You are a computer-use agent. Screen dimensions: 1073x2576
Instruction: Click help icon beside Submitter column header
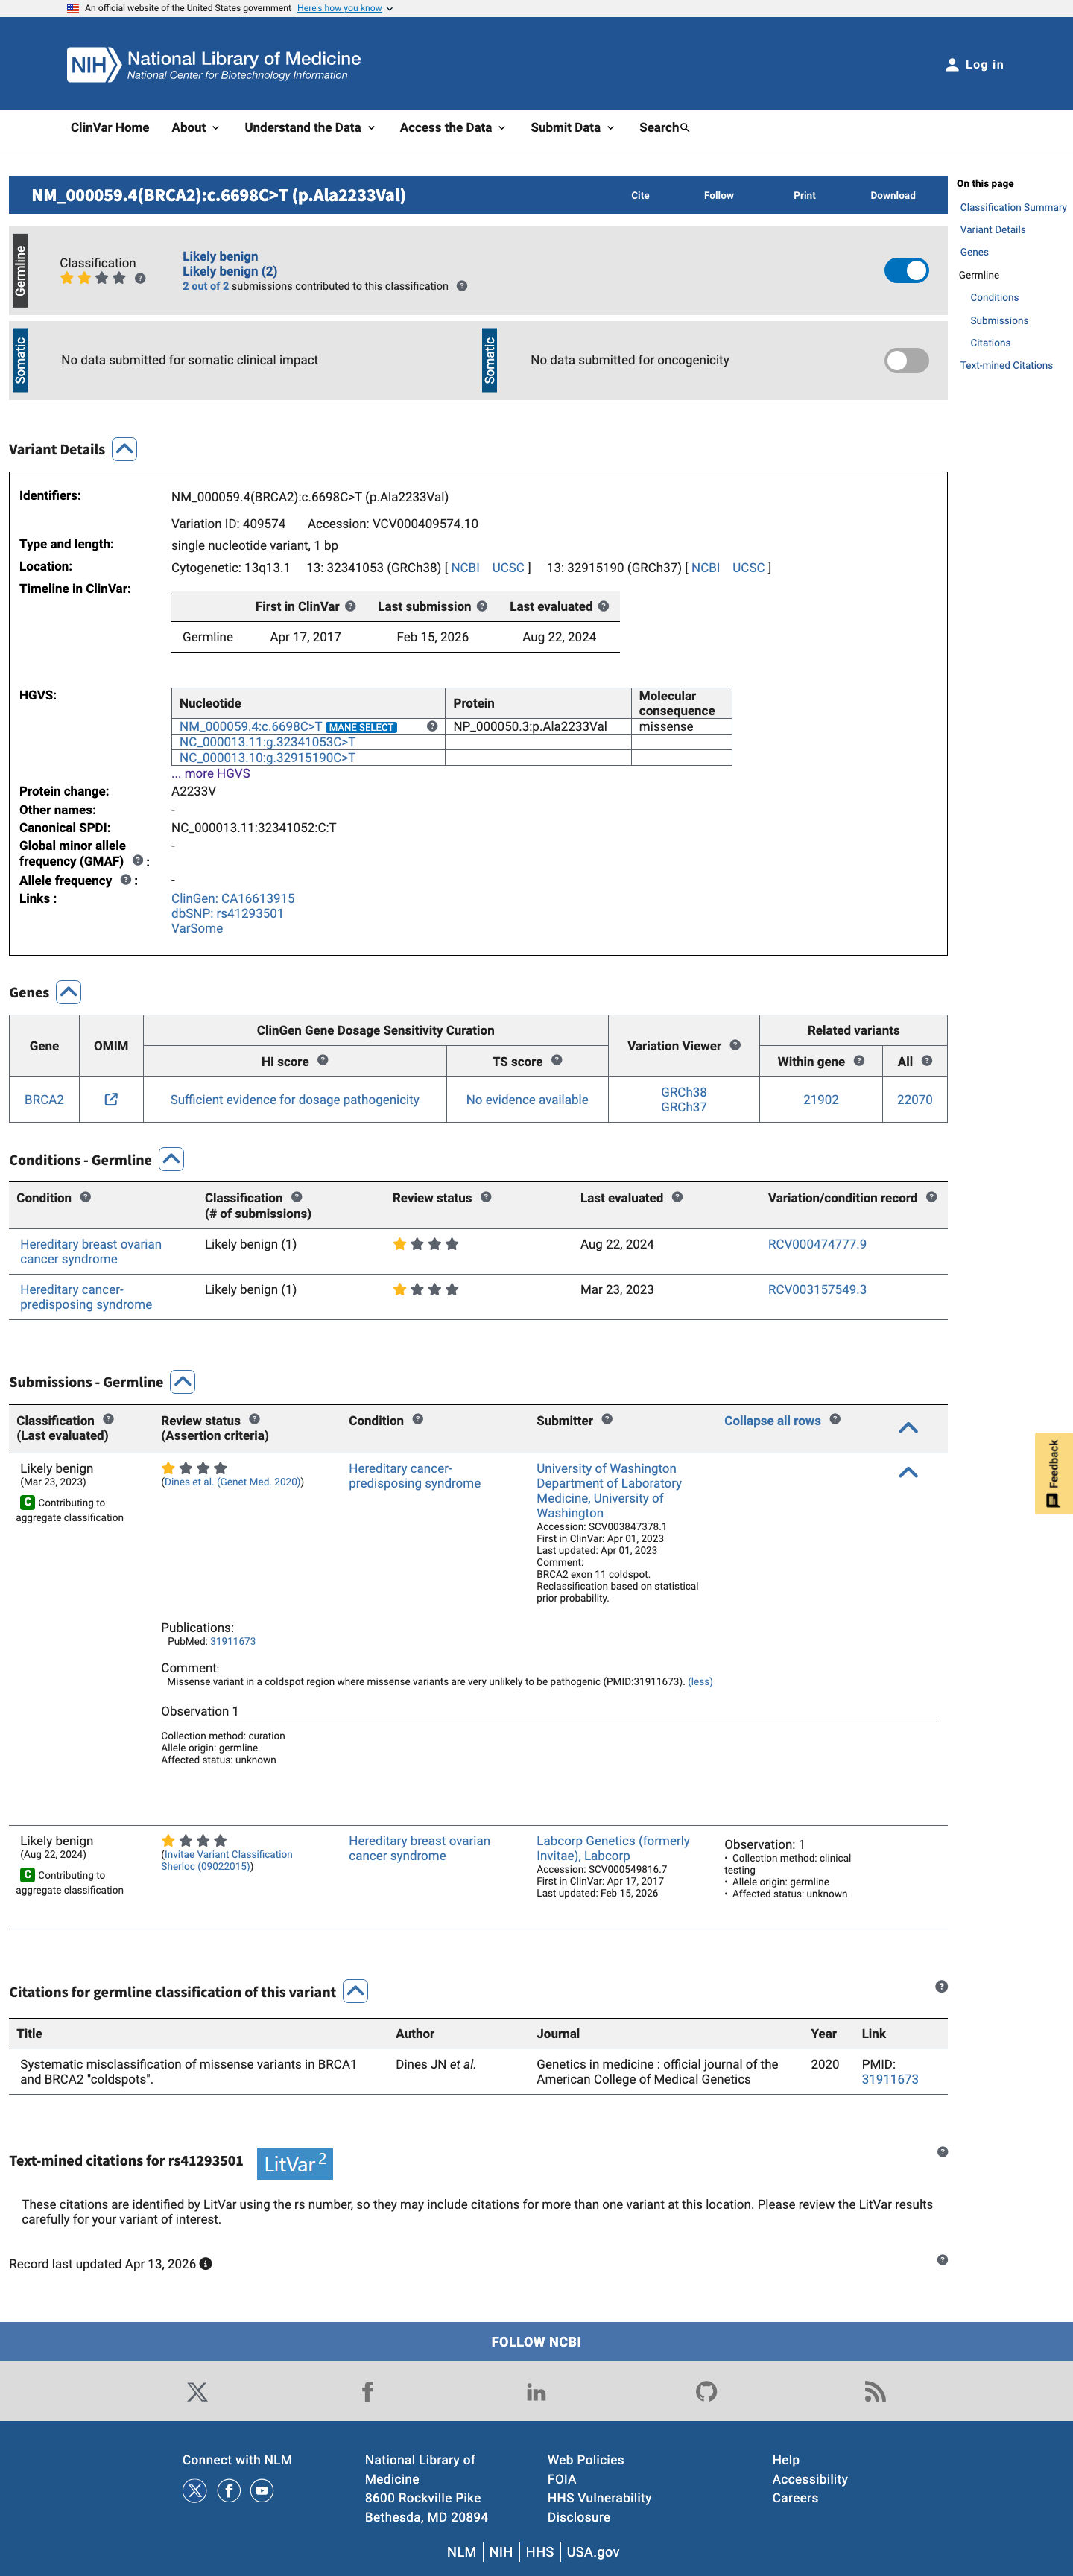coord(607,1420)
